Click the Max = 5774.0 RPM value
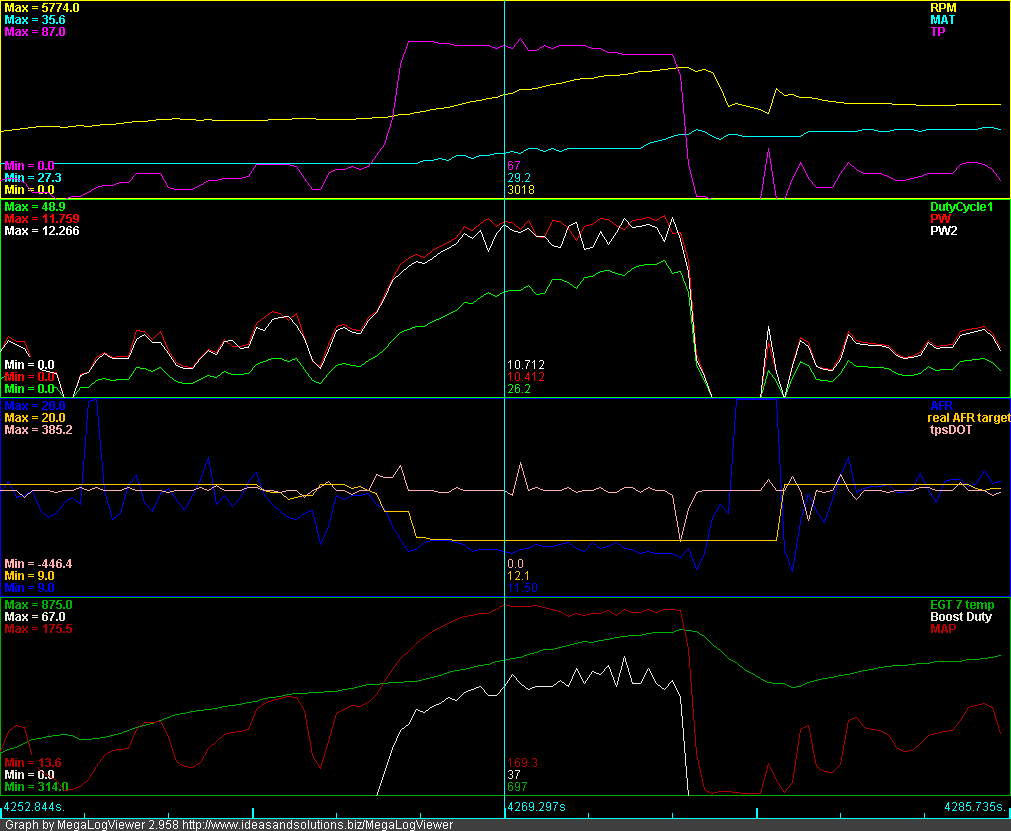 point(42,7)
